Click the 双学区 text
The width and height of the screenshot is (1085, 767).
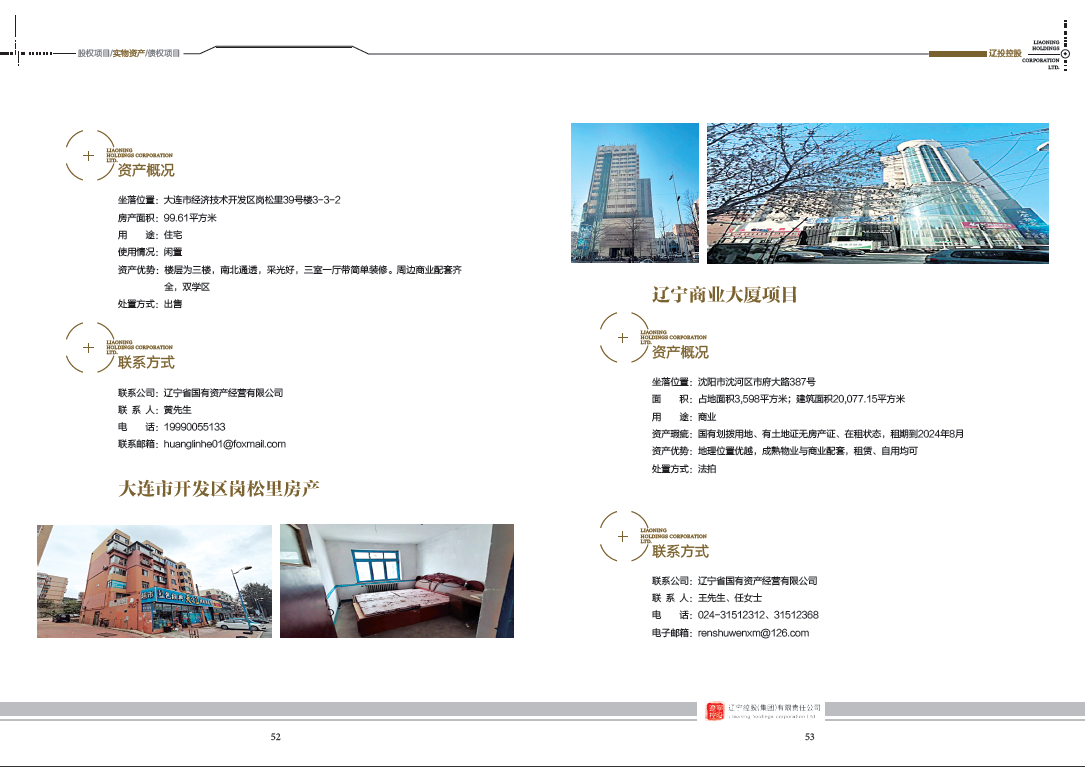point(196,287)
